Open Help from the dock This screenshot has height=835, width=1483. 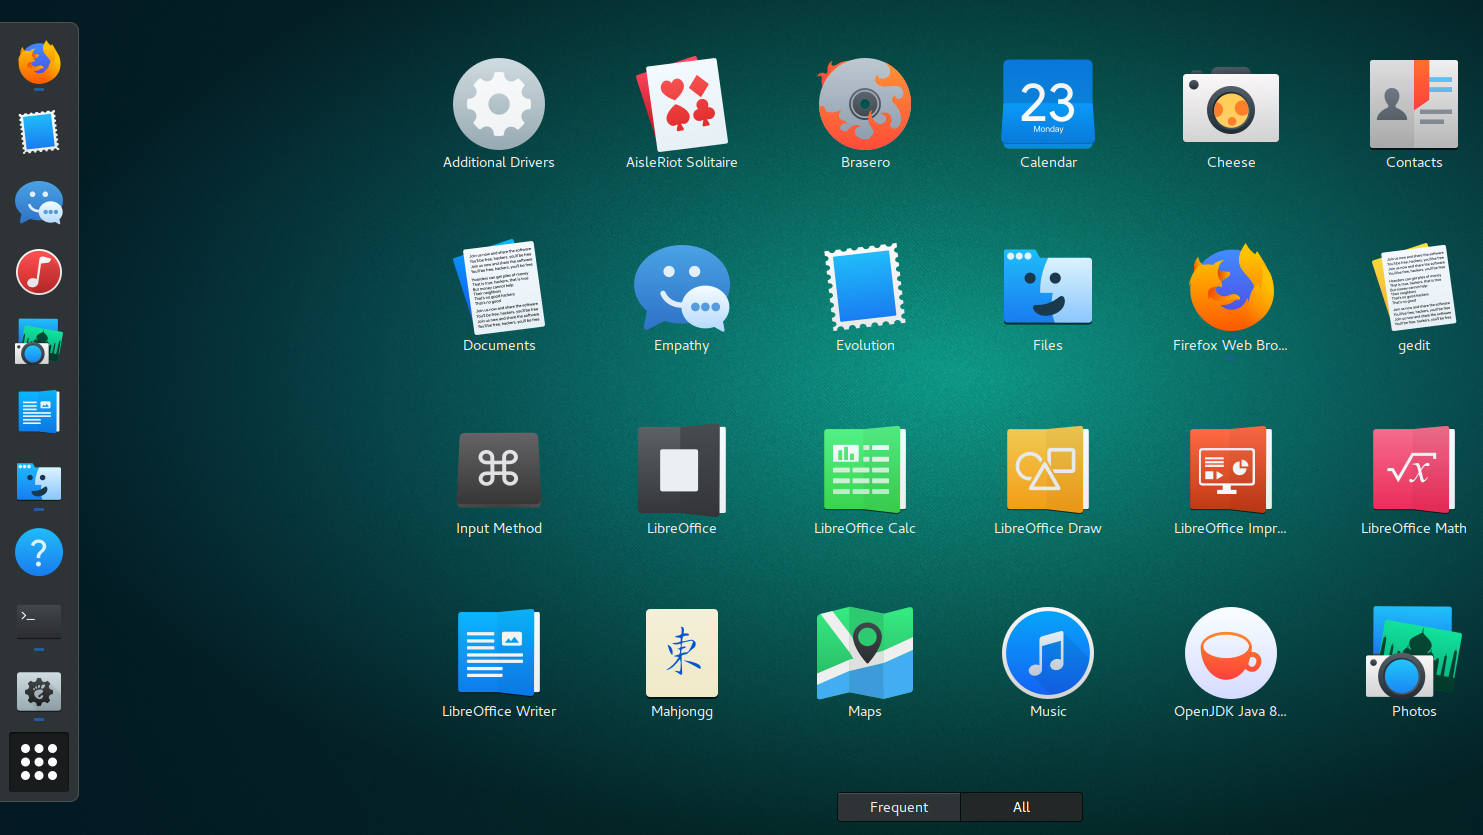pos(39,552)
